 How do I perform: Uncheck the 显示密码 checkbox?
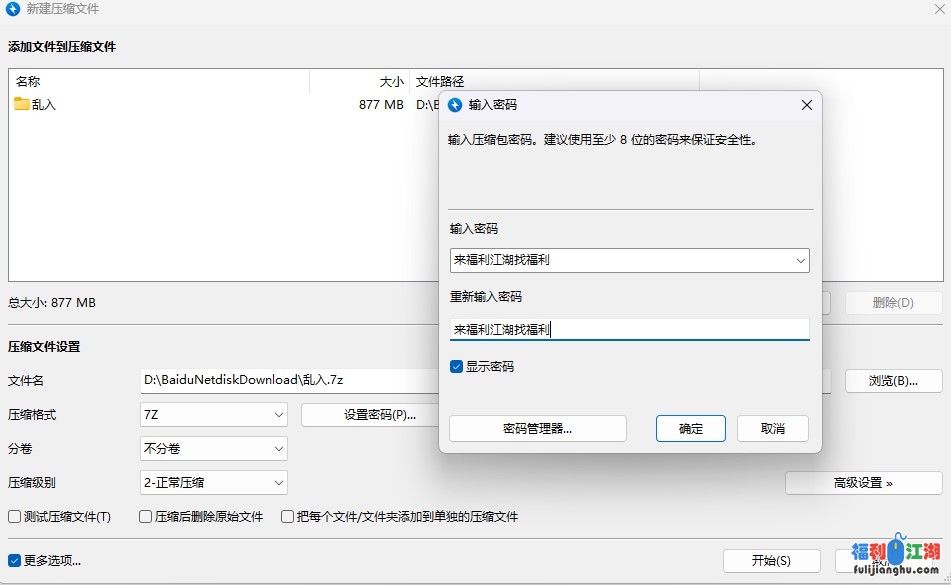[x=456, y=367]
